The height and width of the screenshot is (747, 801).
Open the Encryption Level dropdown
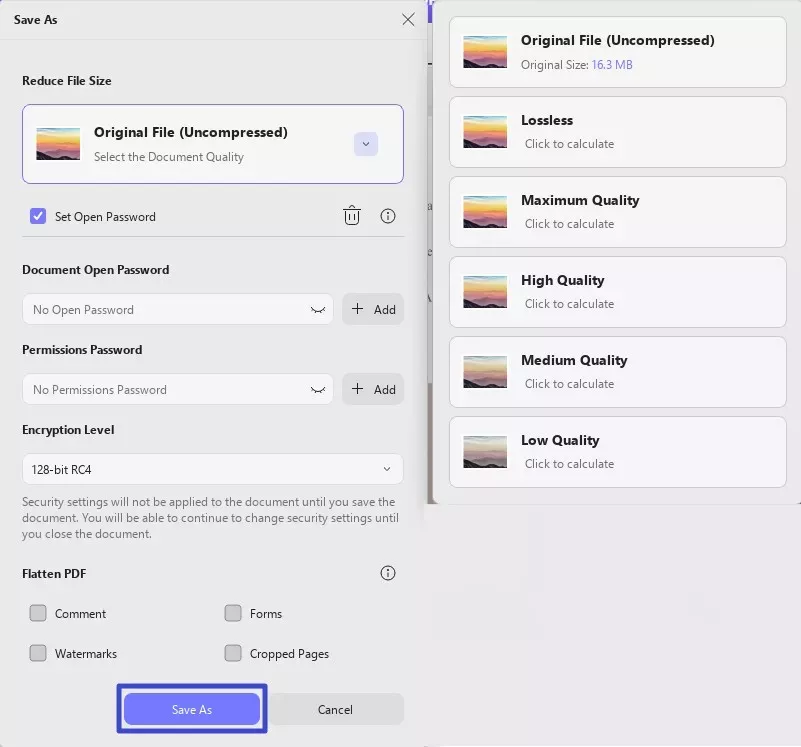pos(212,469)
